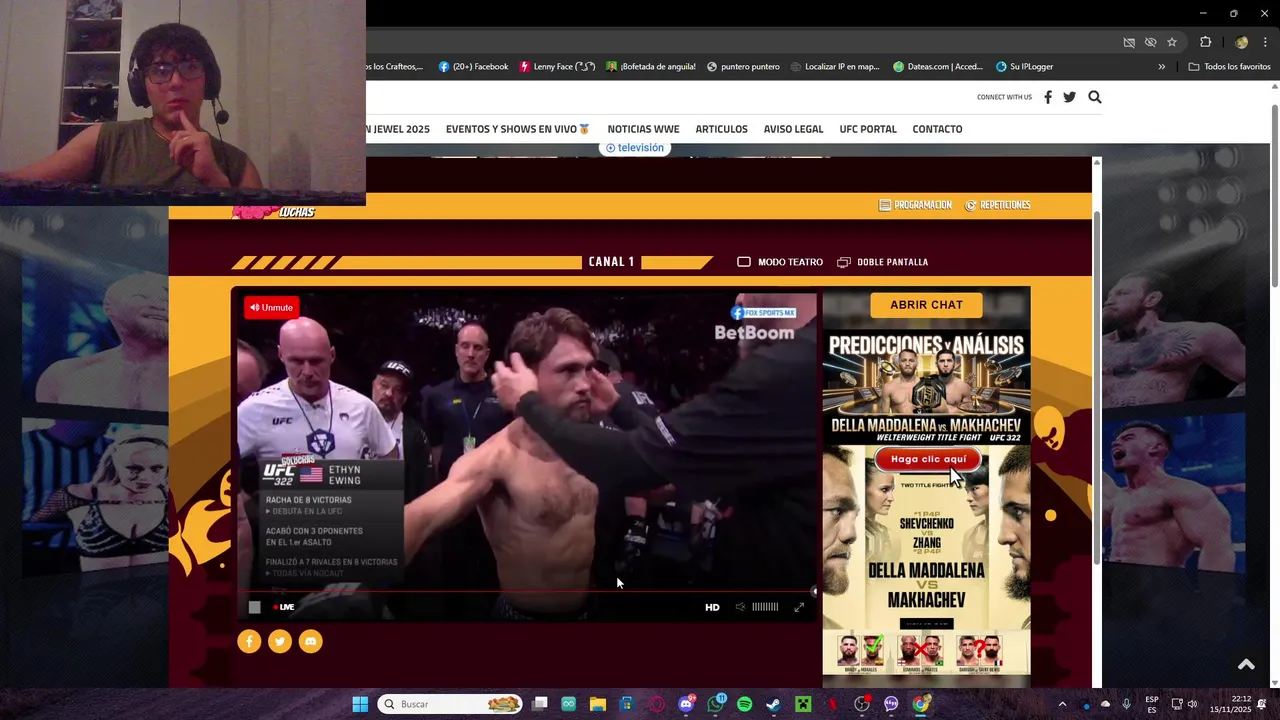Open Steam from the taskbar
1280x720 pixels.
pyautogui.click(x=773, y=704)
